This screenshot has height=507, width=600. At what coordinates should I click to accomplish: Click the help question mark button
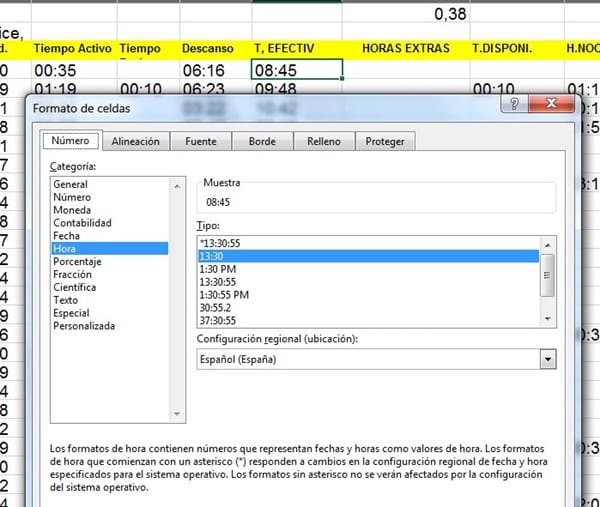tap(514, 104)
